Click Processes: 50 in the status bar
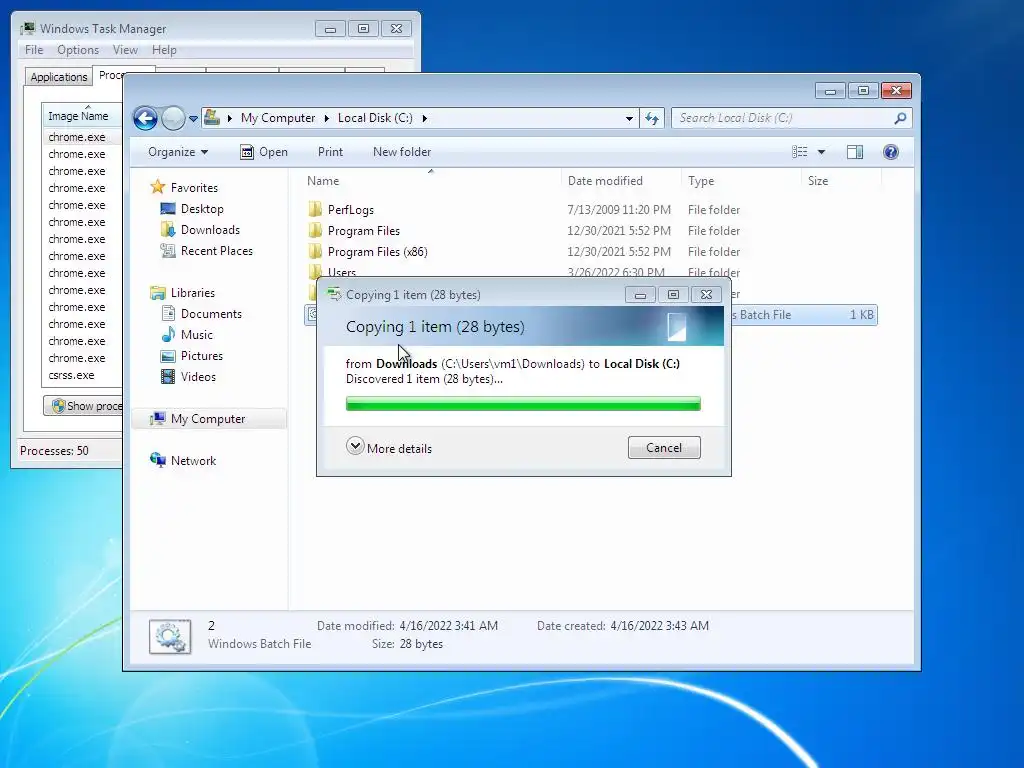The height and width of the screenshot is (768, 1024). (x=54, y=451)
